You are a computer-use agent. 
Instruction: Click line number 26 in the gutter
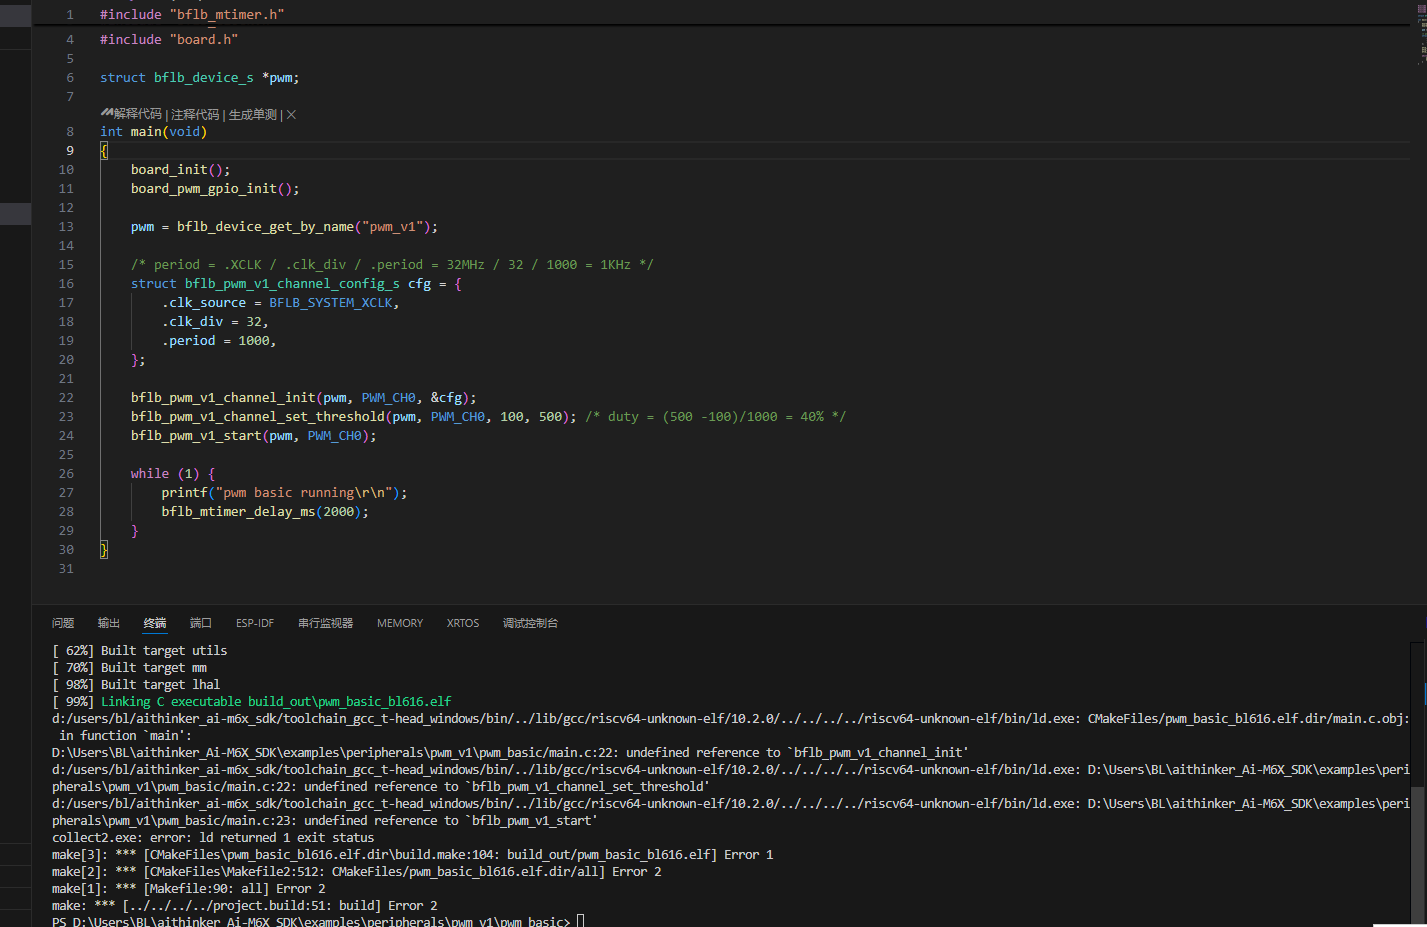pos(66,474)
